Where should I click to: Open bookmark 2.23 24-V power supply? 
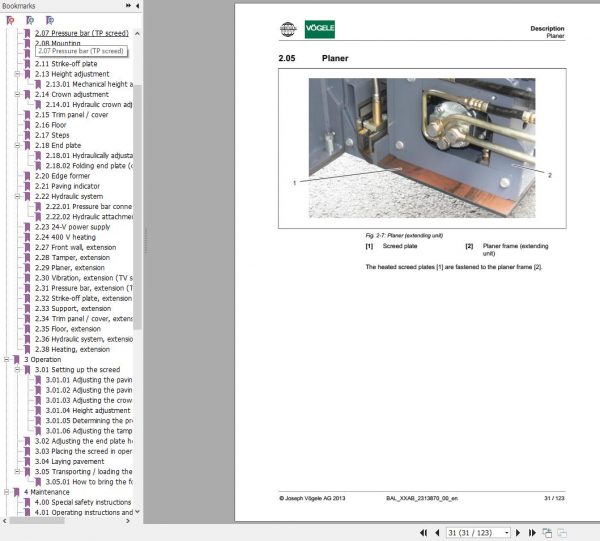click(x=72, y=227)
